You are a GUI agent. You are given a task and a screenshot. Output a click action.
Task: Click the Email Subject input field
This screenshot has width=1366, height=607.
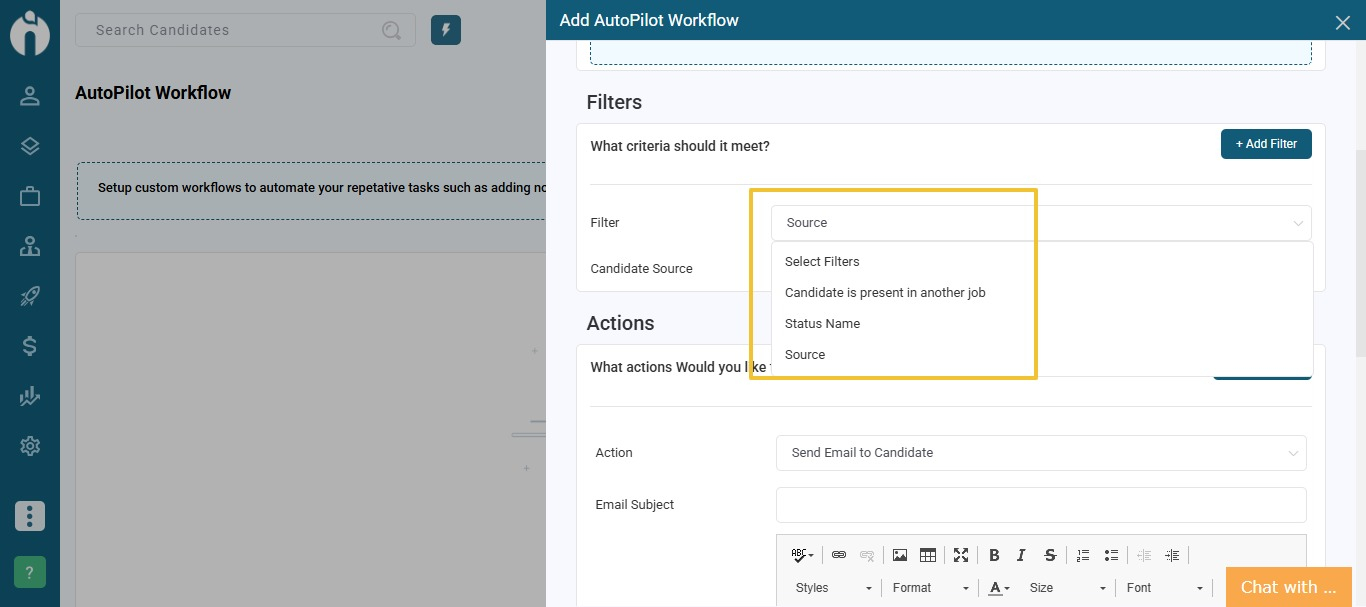point(1040,505)
